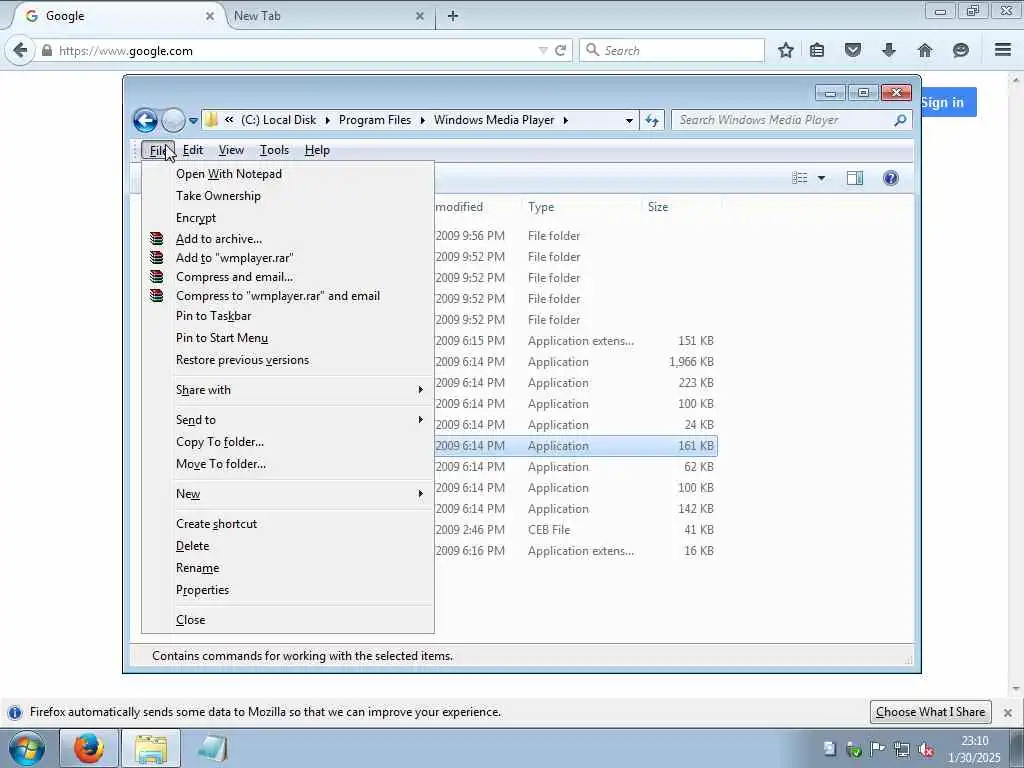Click refresh button beside Explorer address bar
Screen dimensions: 1024x768
[x=652, y=120]
